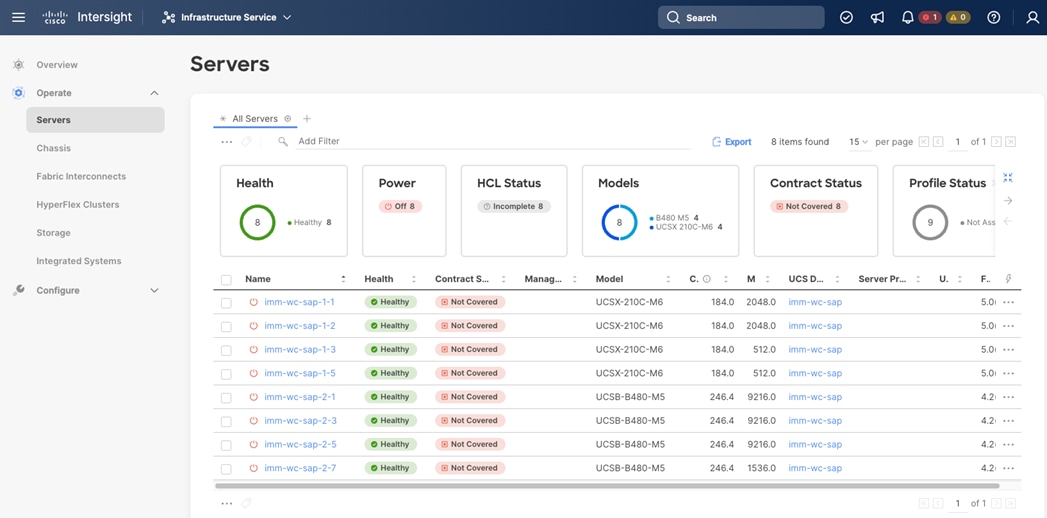Filter by Power Off 8
Viewport: 1047px width, 518px height.
click(400, 206)
